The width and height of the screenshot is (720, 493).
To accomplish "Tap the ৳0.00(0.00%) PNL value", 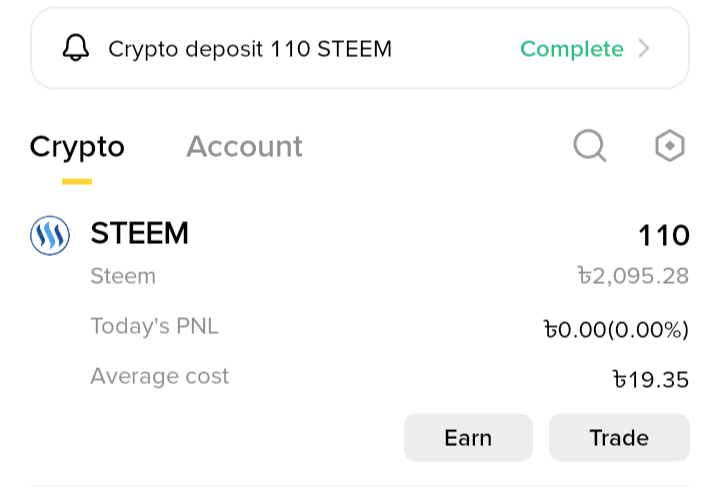I will click(616, 330).
